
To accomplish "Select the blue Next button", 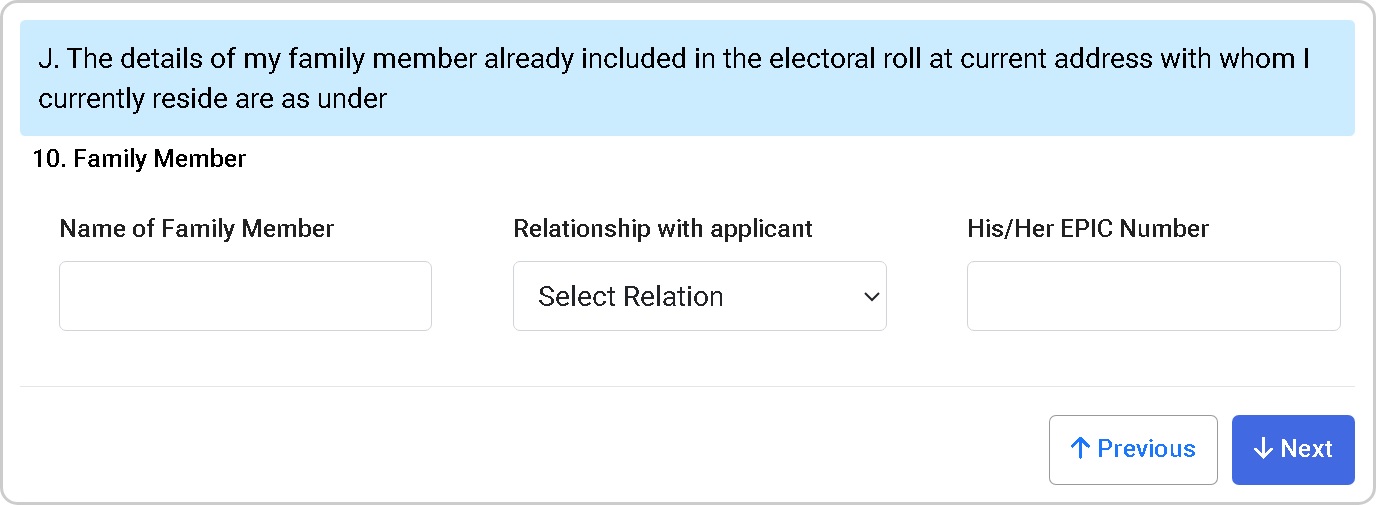I will click(x=1293, y=450).
